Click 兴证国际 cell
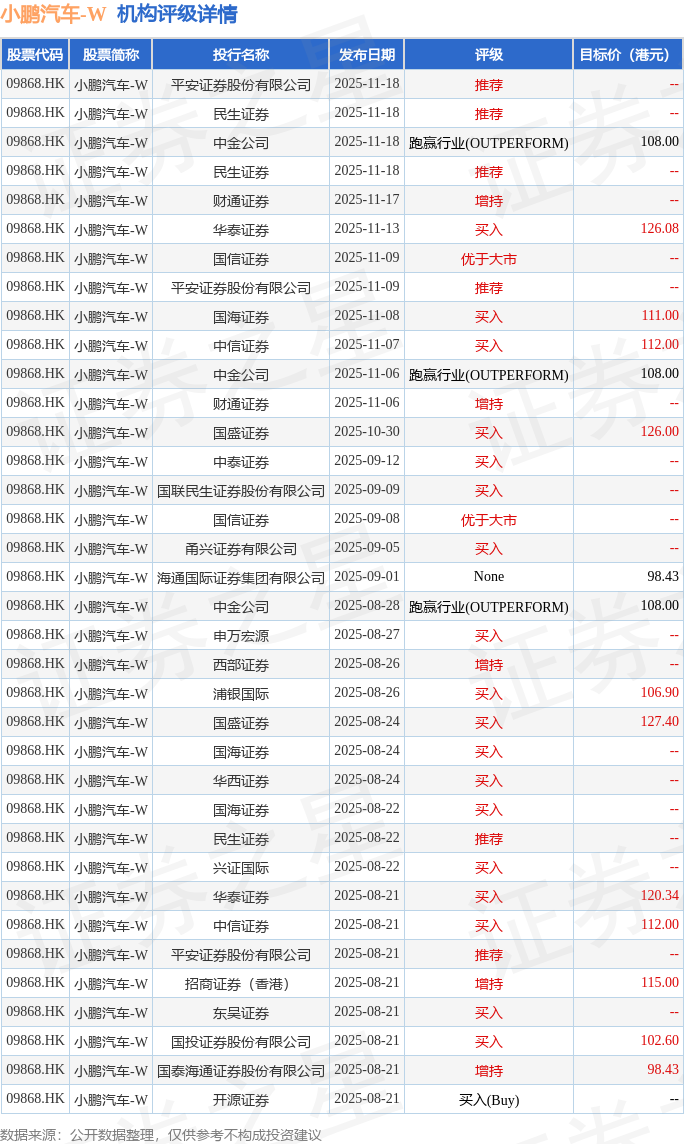 coord(241,867)
